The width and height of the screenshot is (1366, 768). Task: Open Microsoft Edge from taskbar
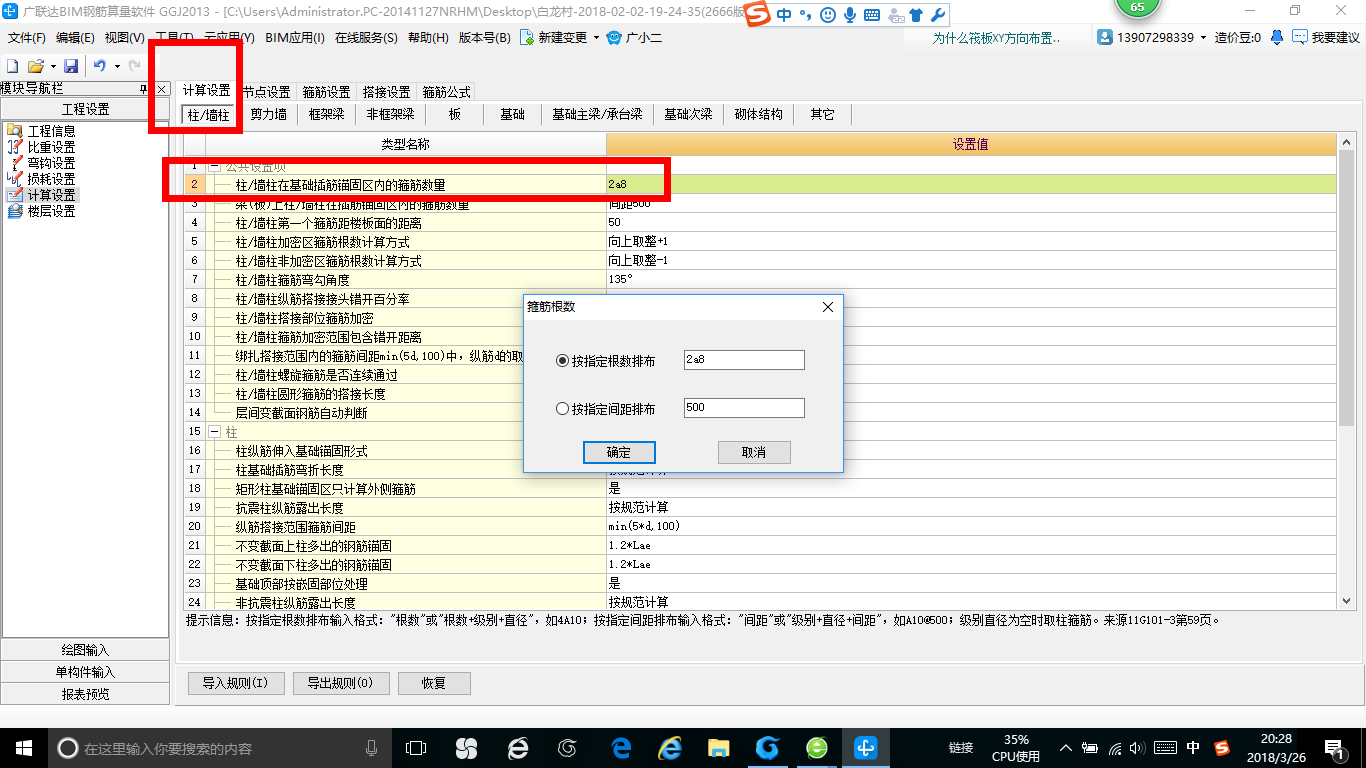pyautogui.click(x=621, y=747)
